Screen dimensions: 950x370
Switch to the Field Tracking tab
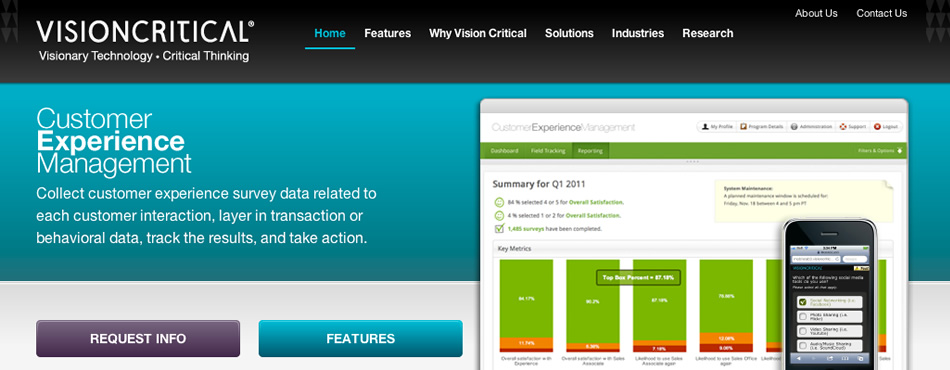pos(548,151)
